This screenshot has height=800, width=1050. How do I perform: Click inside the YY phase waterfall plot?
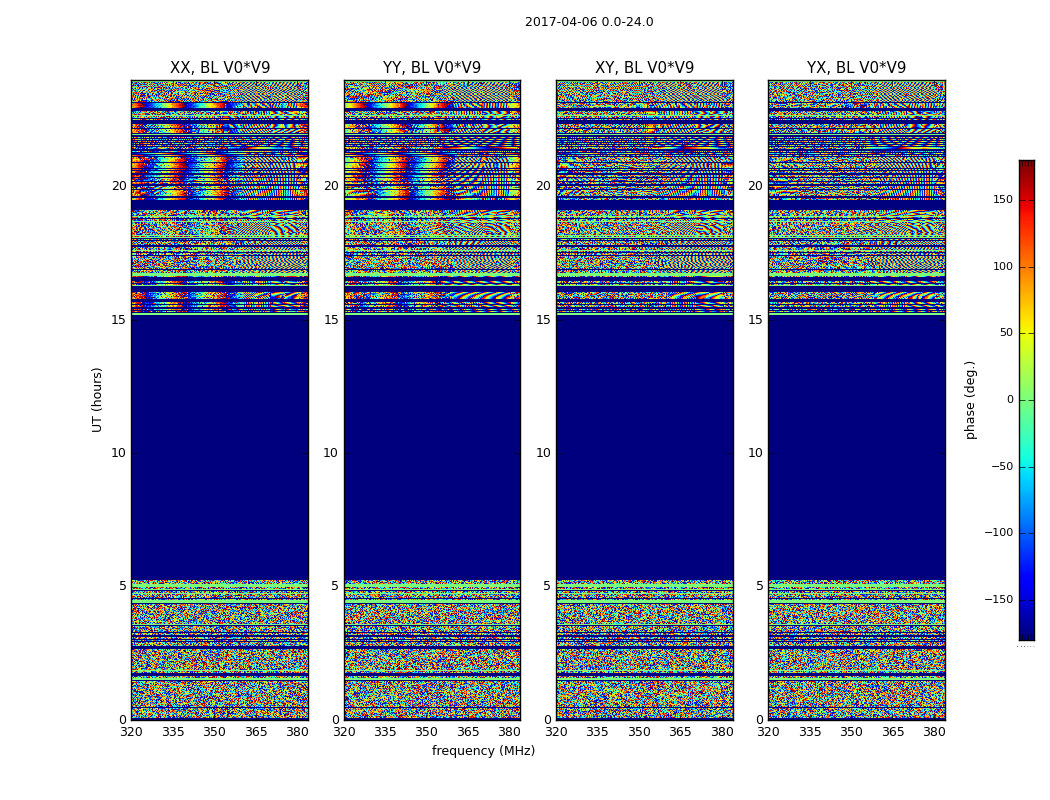pos(432,400)
